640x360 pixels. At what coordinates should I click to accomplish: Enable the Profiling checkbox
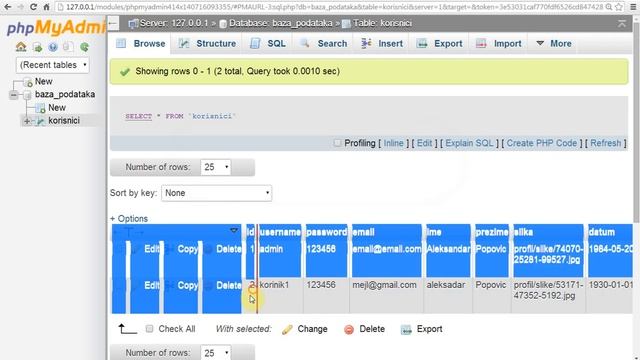click(337, 143)
